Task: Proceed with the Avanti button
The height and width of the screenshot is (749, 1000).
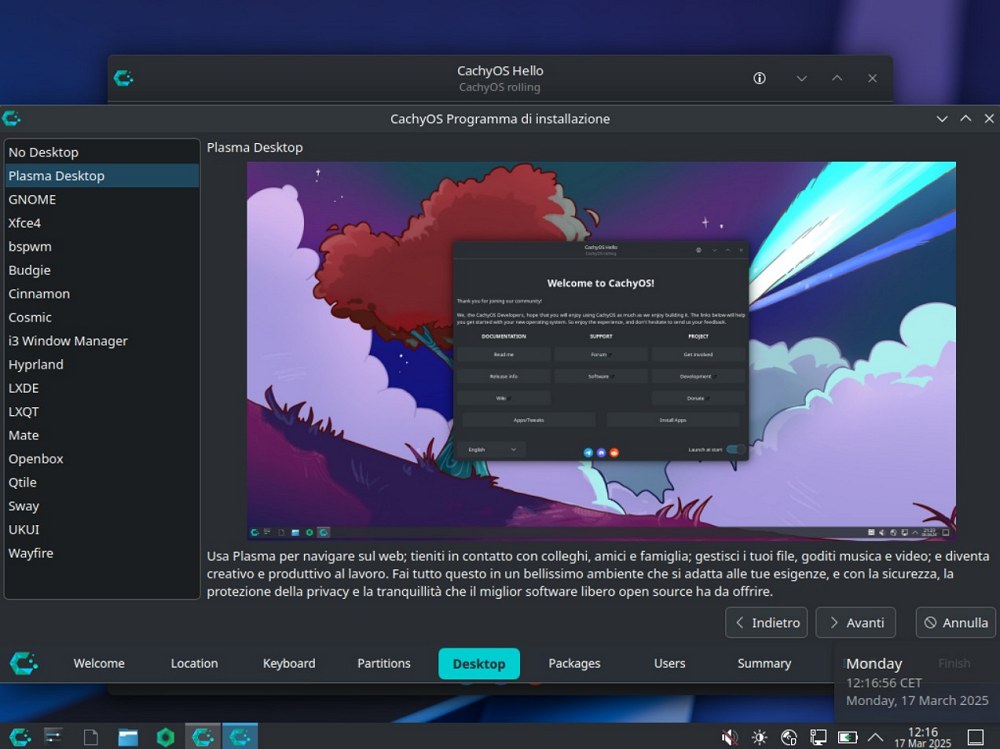Action: 856,623
